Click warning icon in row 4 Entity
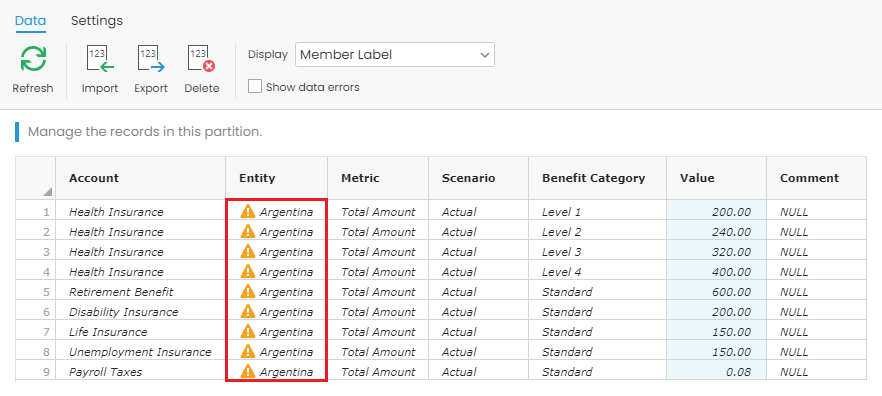 tap(248, 272)
